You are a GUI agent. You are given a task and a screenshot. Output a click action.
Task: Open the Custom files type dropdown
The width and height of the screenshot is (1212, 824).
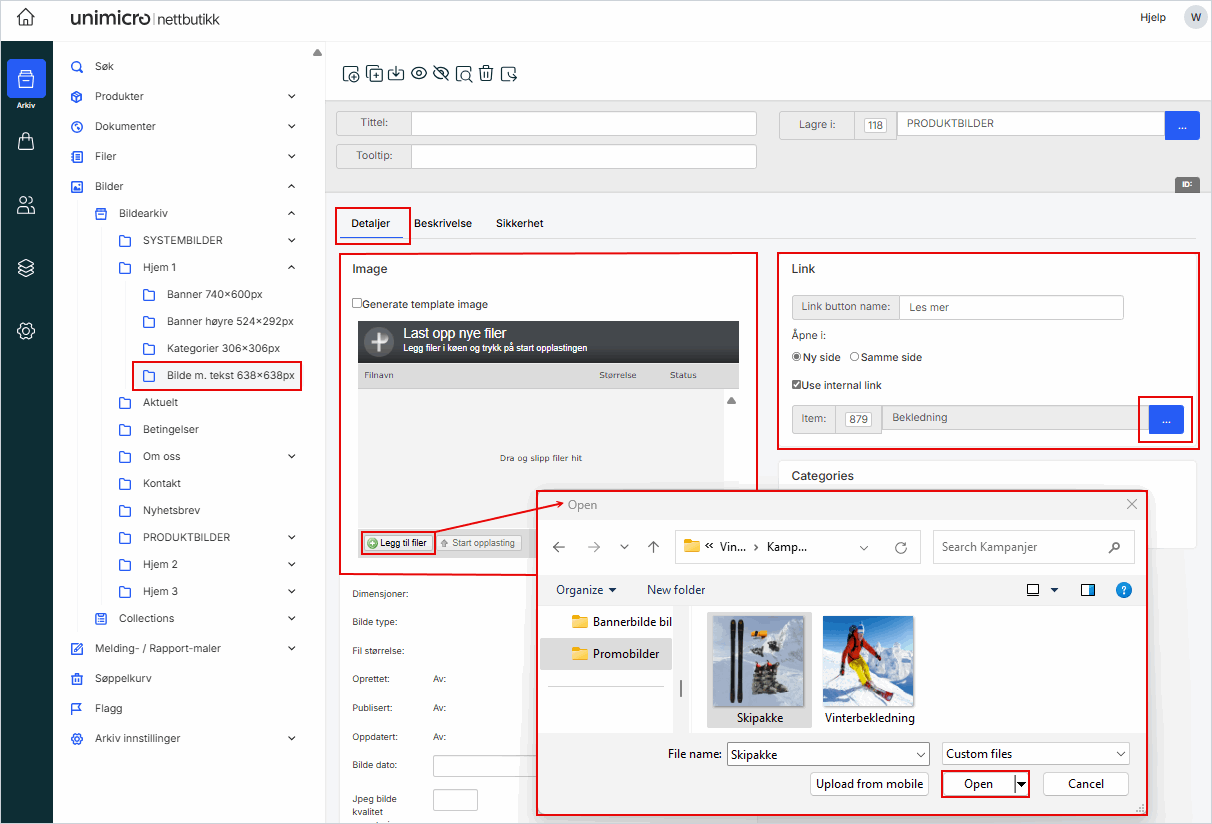point(1035,754)
